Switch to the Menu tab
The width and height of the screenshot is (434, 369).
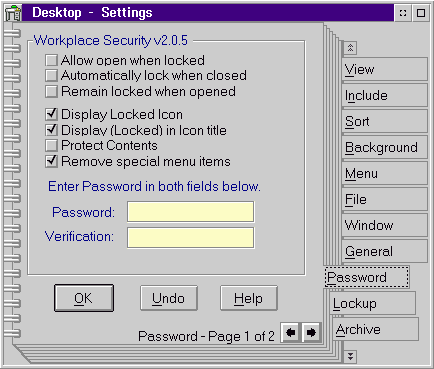[385, 173]
